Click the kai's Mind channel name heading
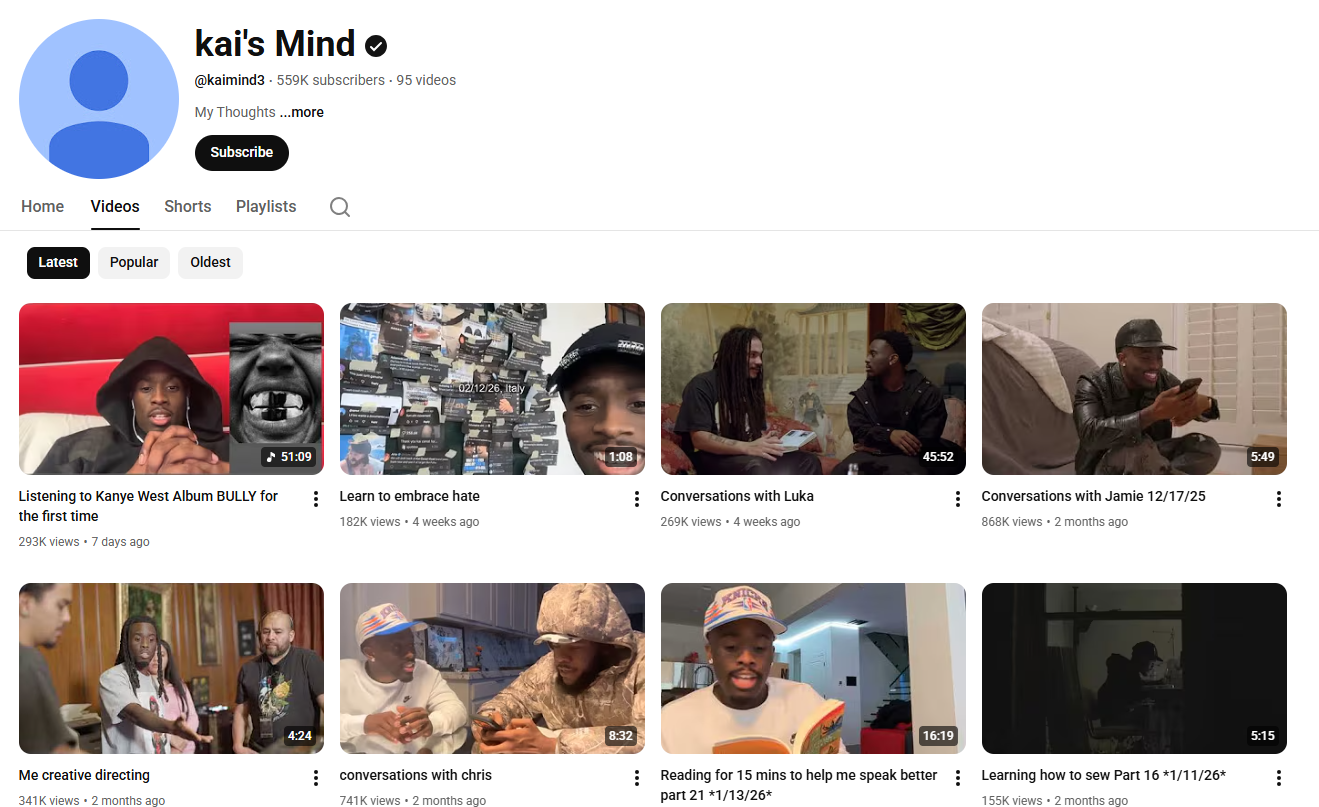This screenshot has width=1319, height=807. pos(275,44)
